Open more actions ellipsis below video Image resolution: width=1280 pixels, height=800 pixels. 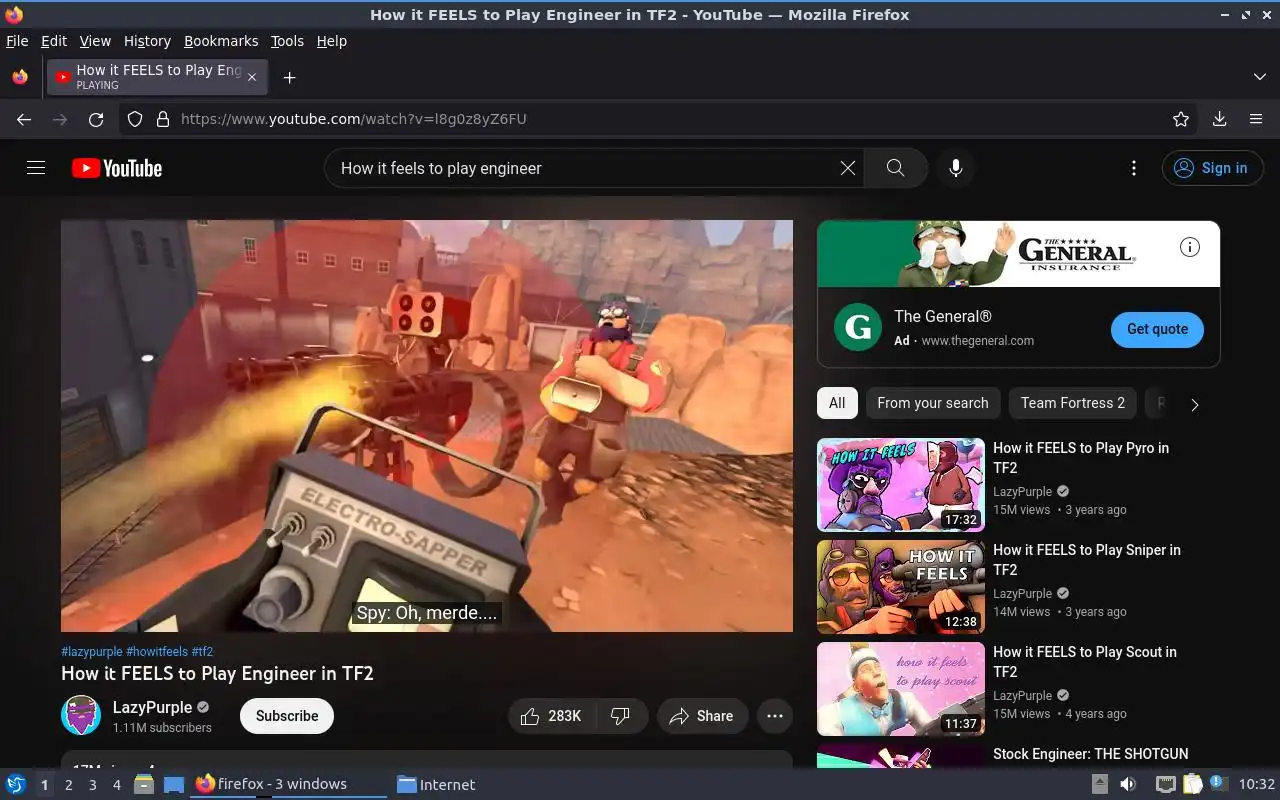775,716
